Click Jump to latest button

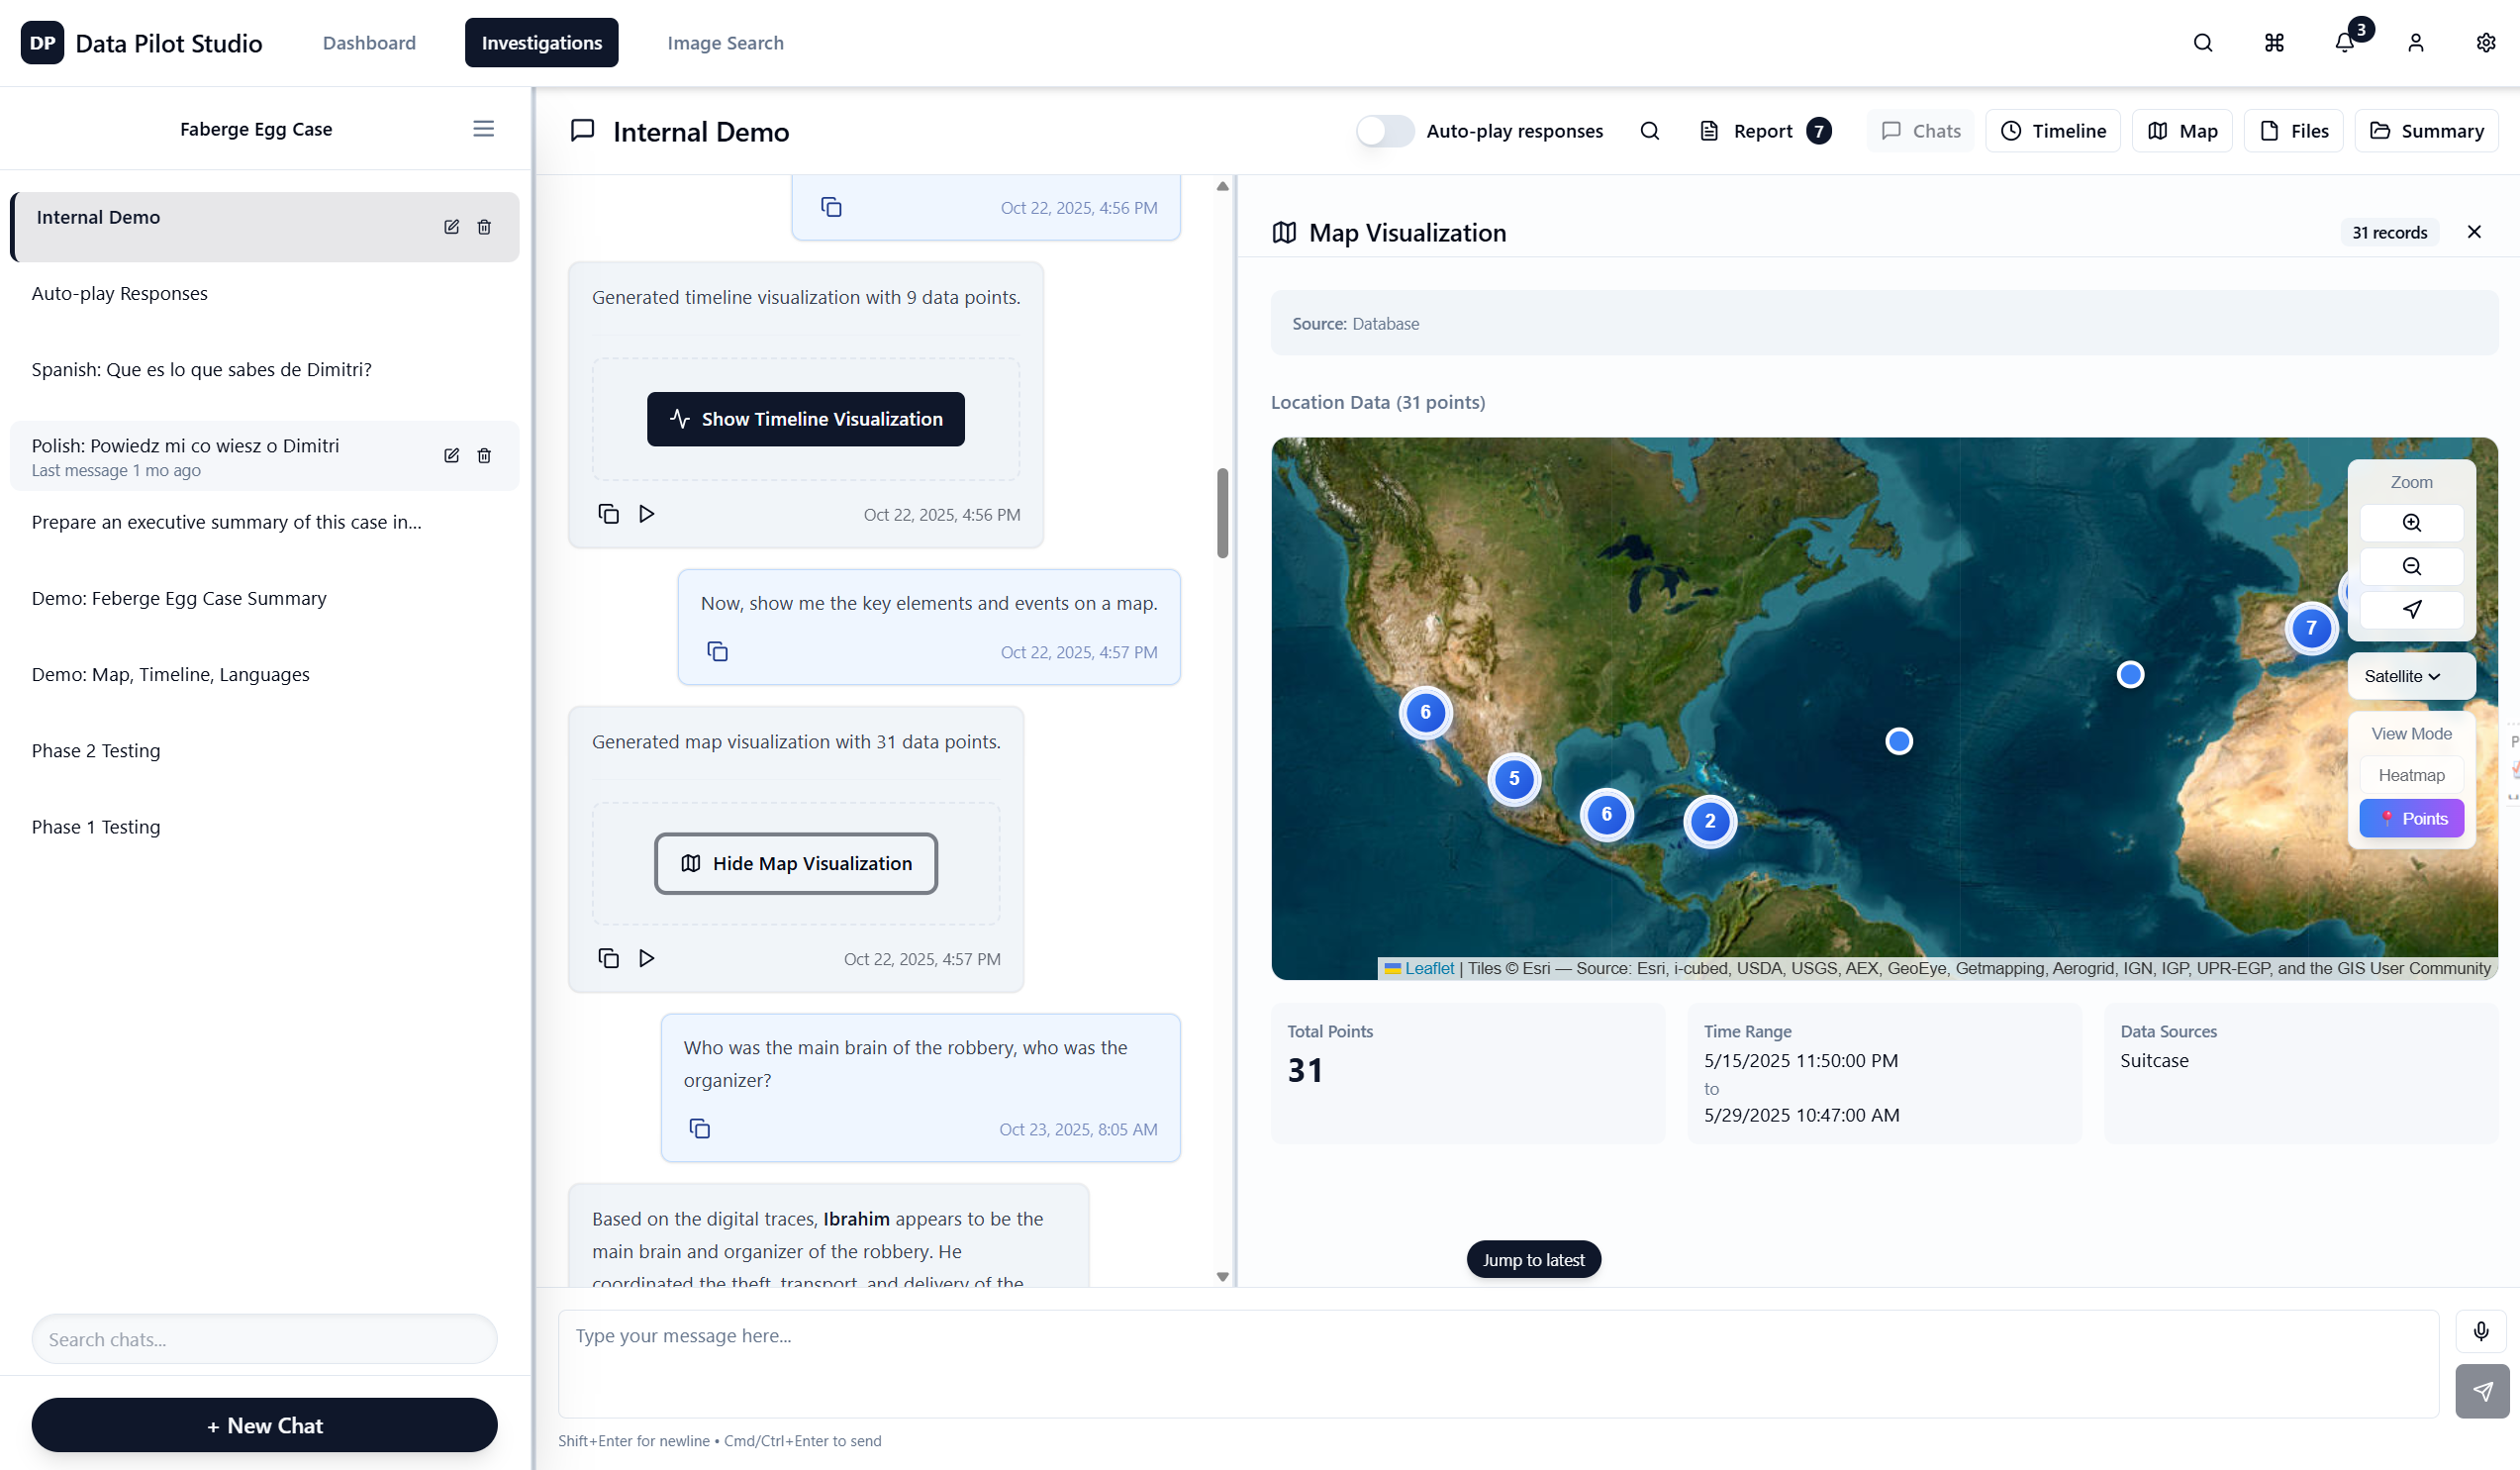(1533, 1260)
